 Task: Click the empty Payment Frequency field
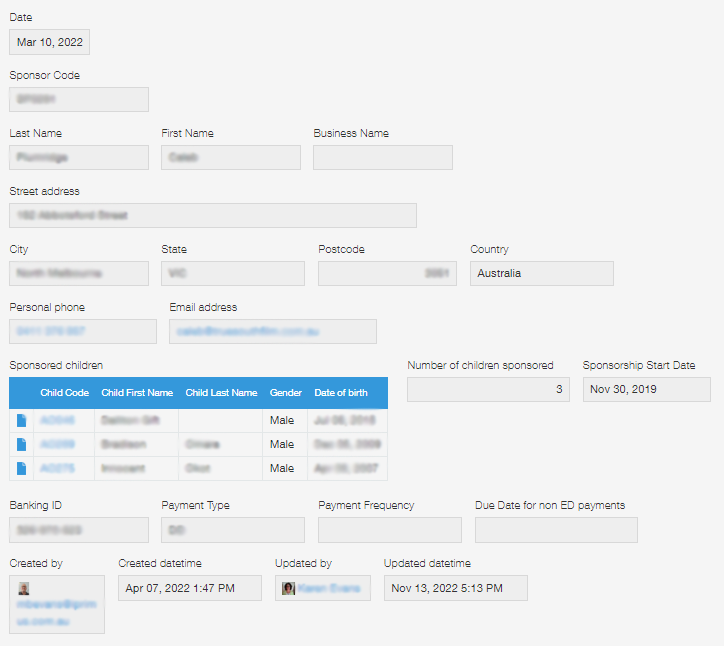click(389, 530)
